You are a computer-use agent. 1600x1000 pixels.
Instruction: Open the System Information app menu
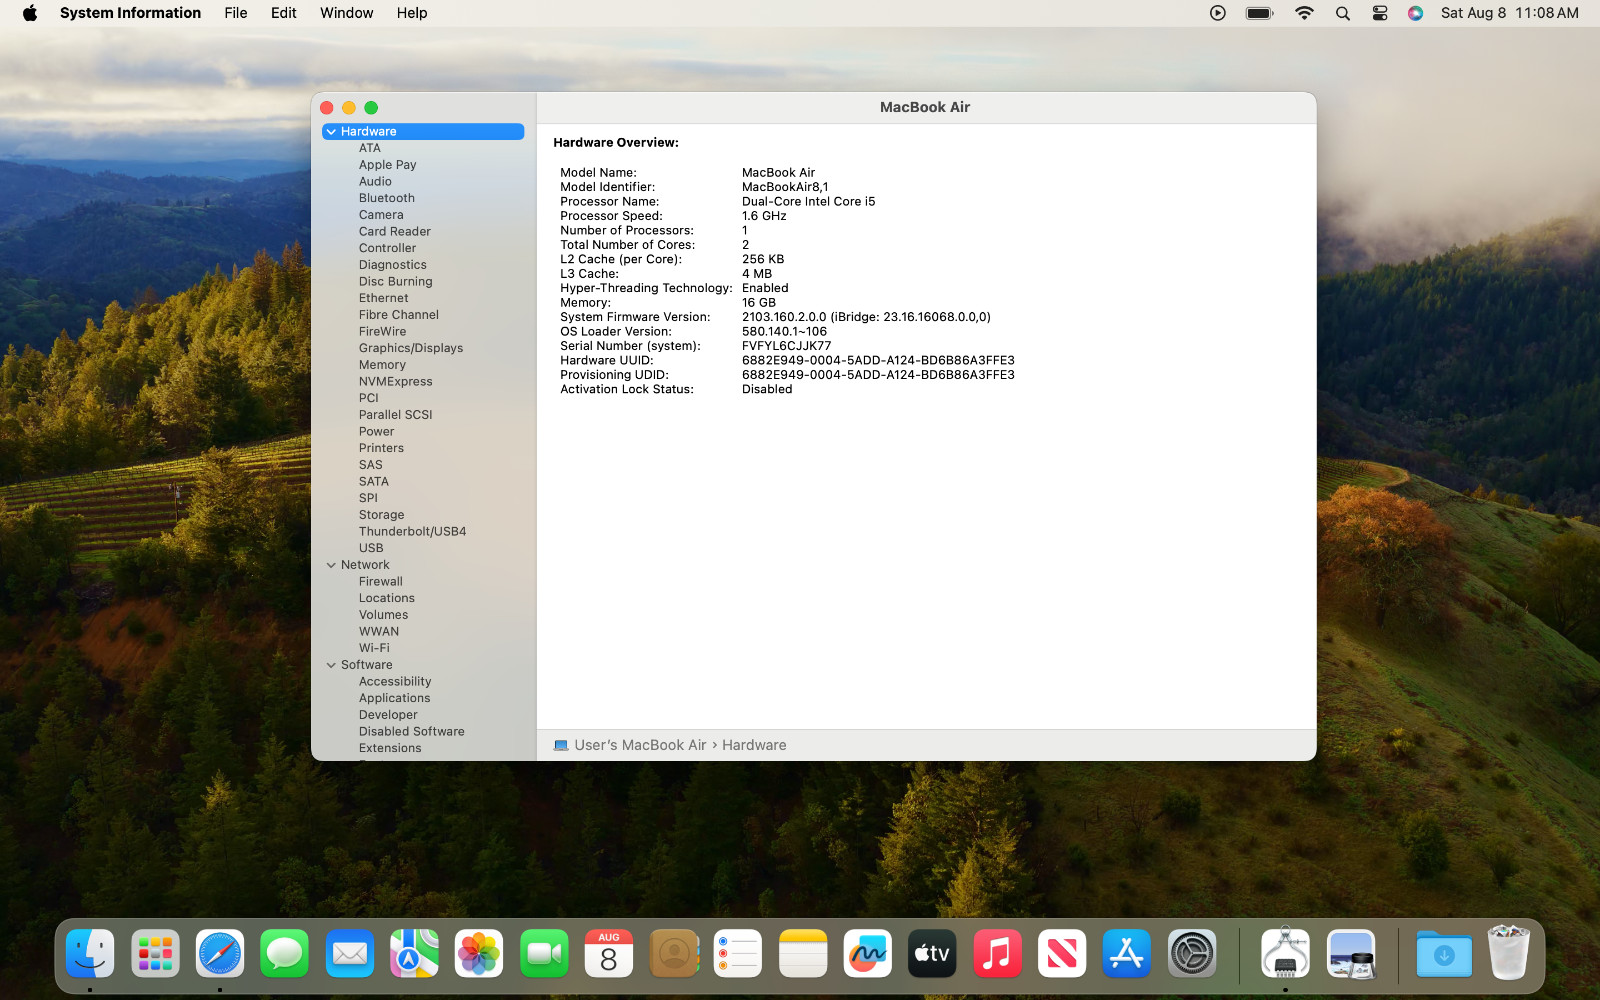pyautogui.click(x=130, y=13)
